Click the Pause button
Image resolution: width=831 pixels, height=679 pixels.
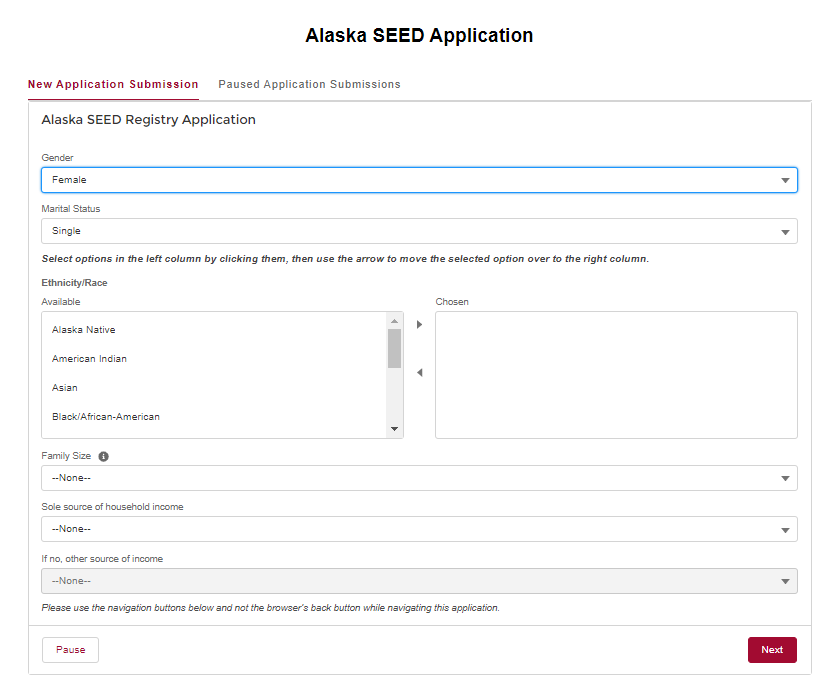70,650
